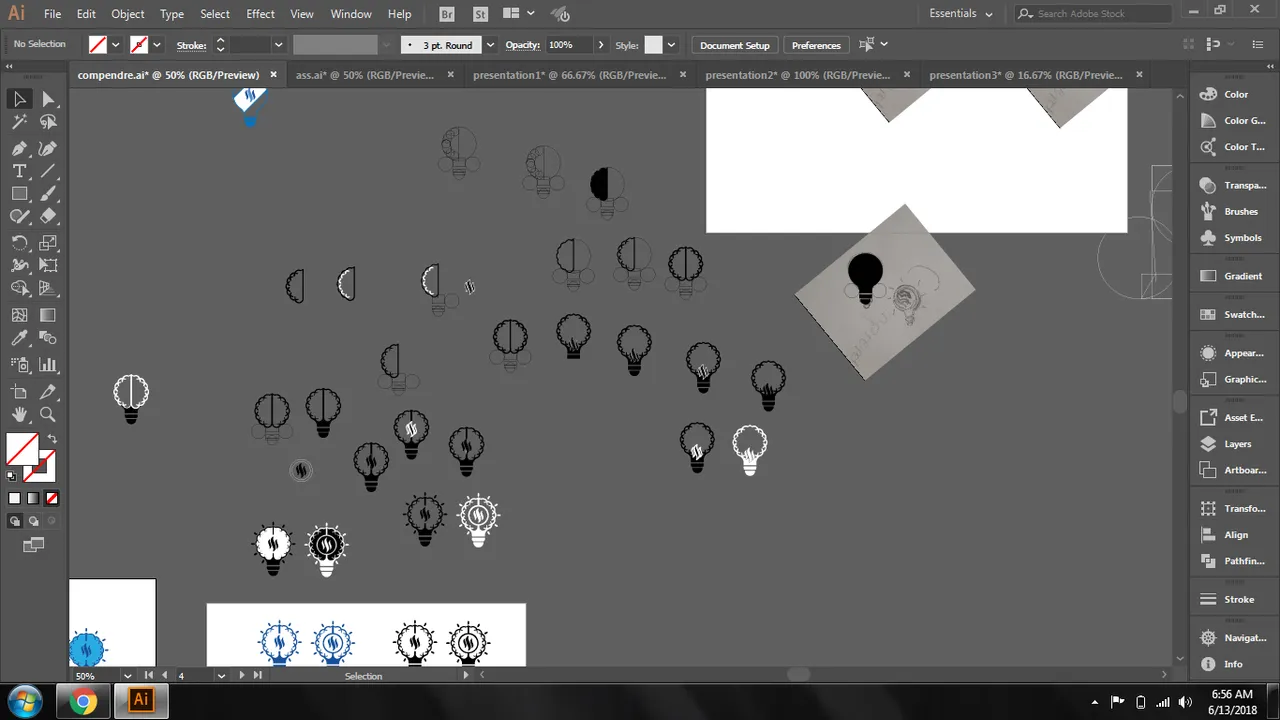Switch to the presentation1 document tab
This screenshot has height=720, width=1280.
click(570, 75)
